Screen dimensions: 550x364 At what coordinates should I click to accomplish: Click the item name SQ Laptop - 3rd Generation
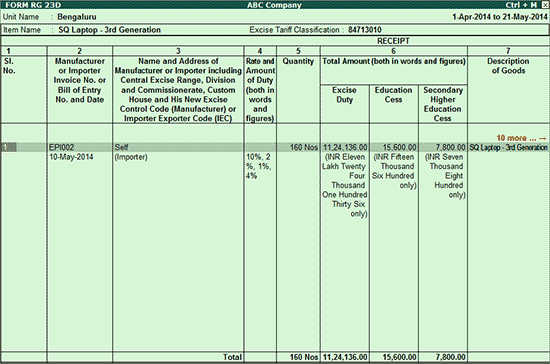coord(109,30)
